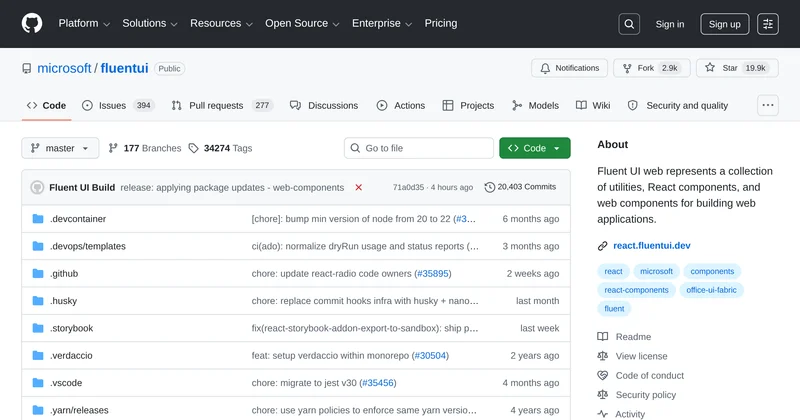The width and height of the screenshot is (800, 420).
Task: Open the .github folder icon
Action: click(38, 273)
